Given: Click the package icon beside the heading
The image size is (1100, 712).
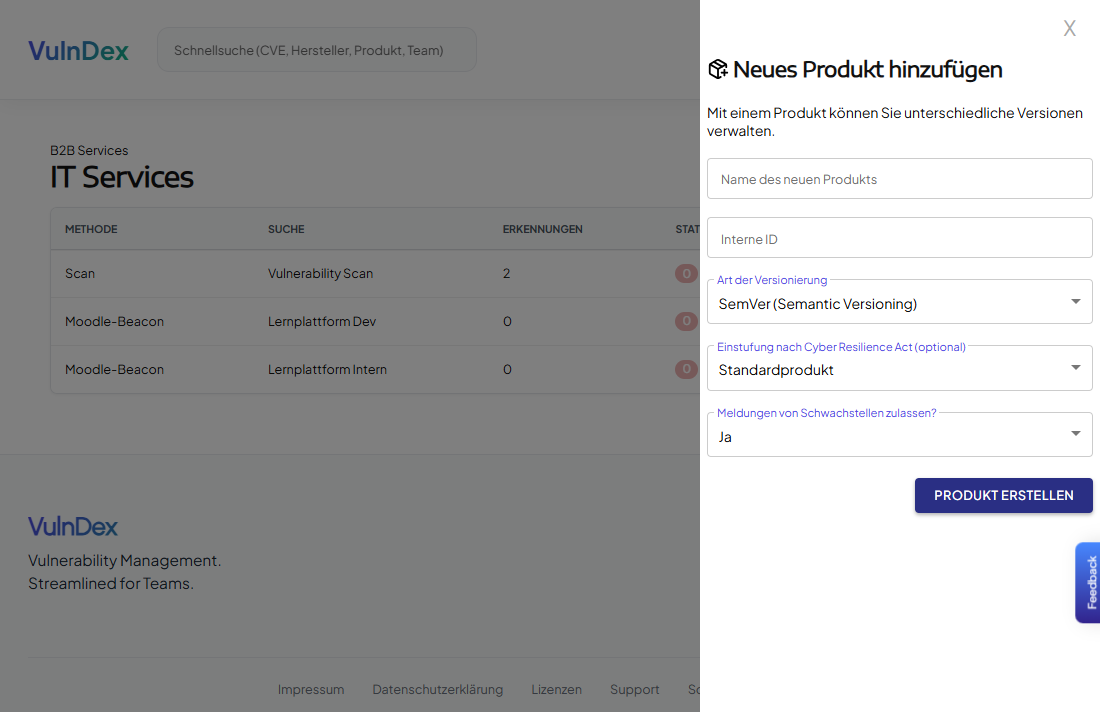Looking at the screenshot, I should 718,69.
